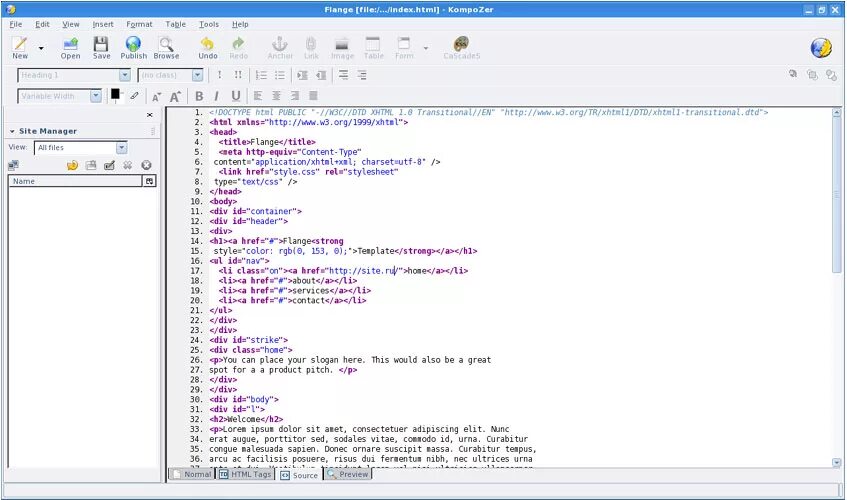Collapse the Site Manager panel
The image size is (847, 500).
coord(12,131)
